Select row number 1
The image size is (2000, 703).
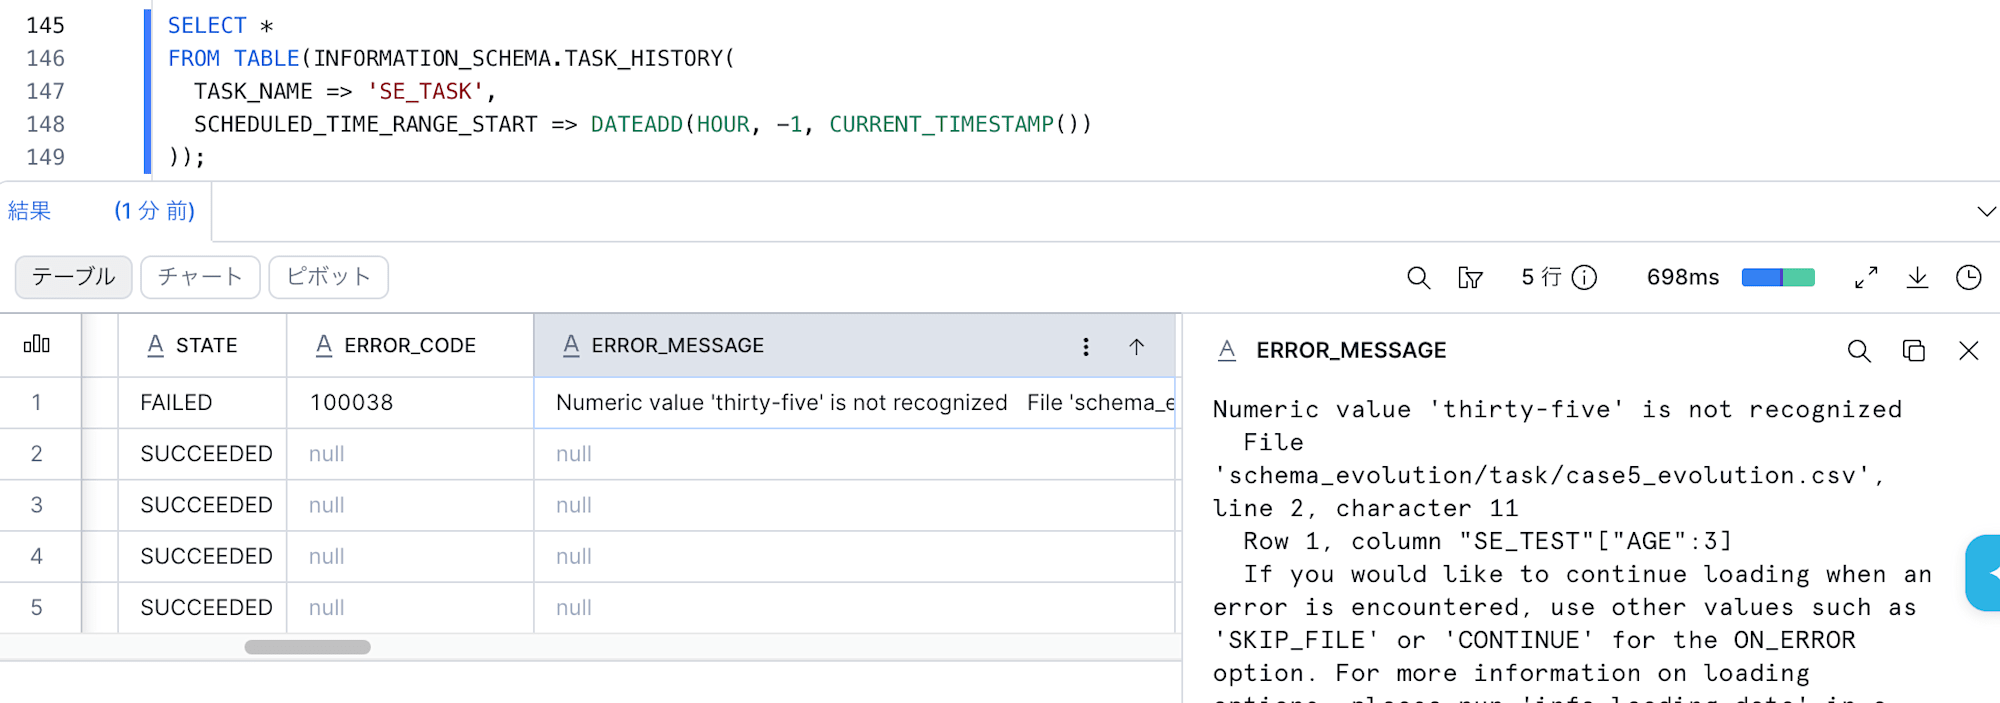[37, 402]
